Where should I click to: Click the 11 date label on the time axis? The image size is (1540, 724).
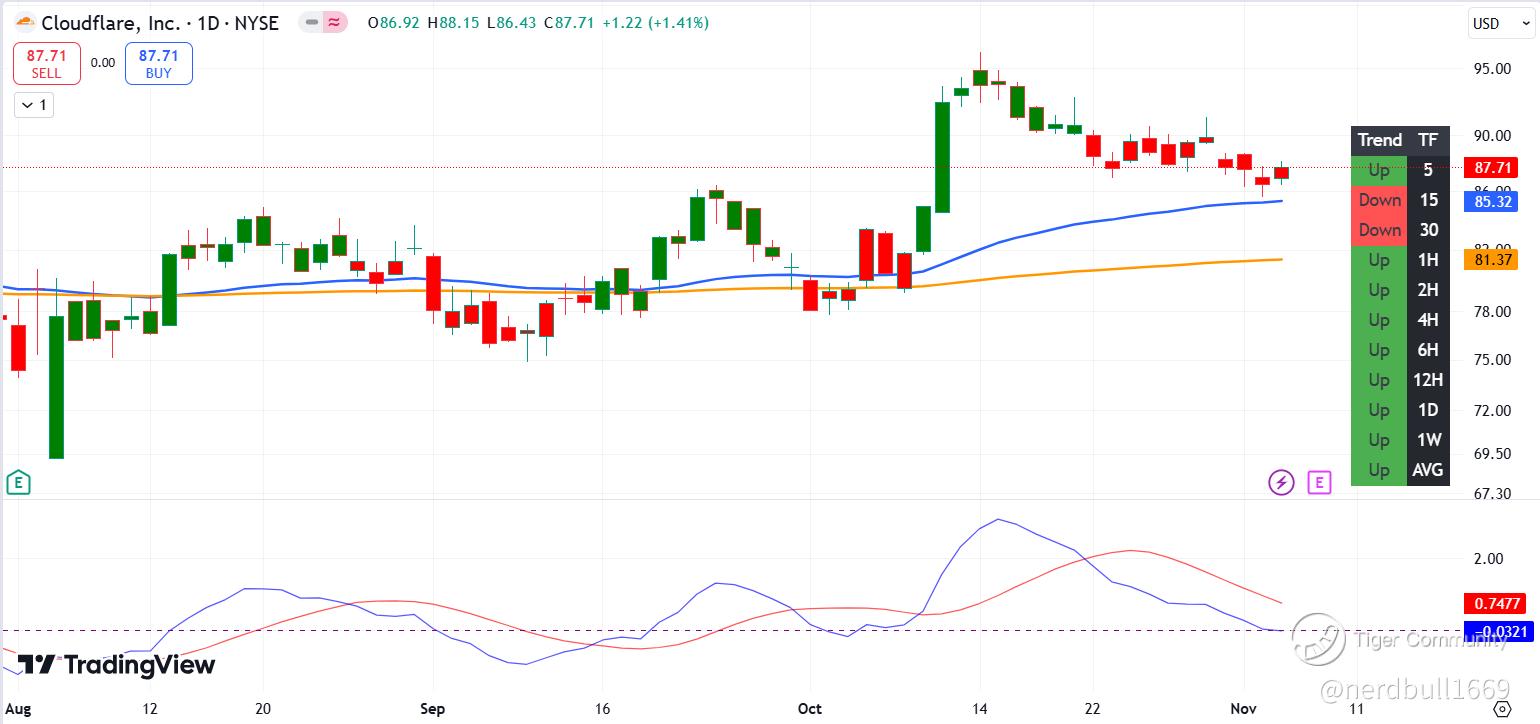tap(1357, 709)
